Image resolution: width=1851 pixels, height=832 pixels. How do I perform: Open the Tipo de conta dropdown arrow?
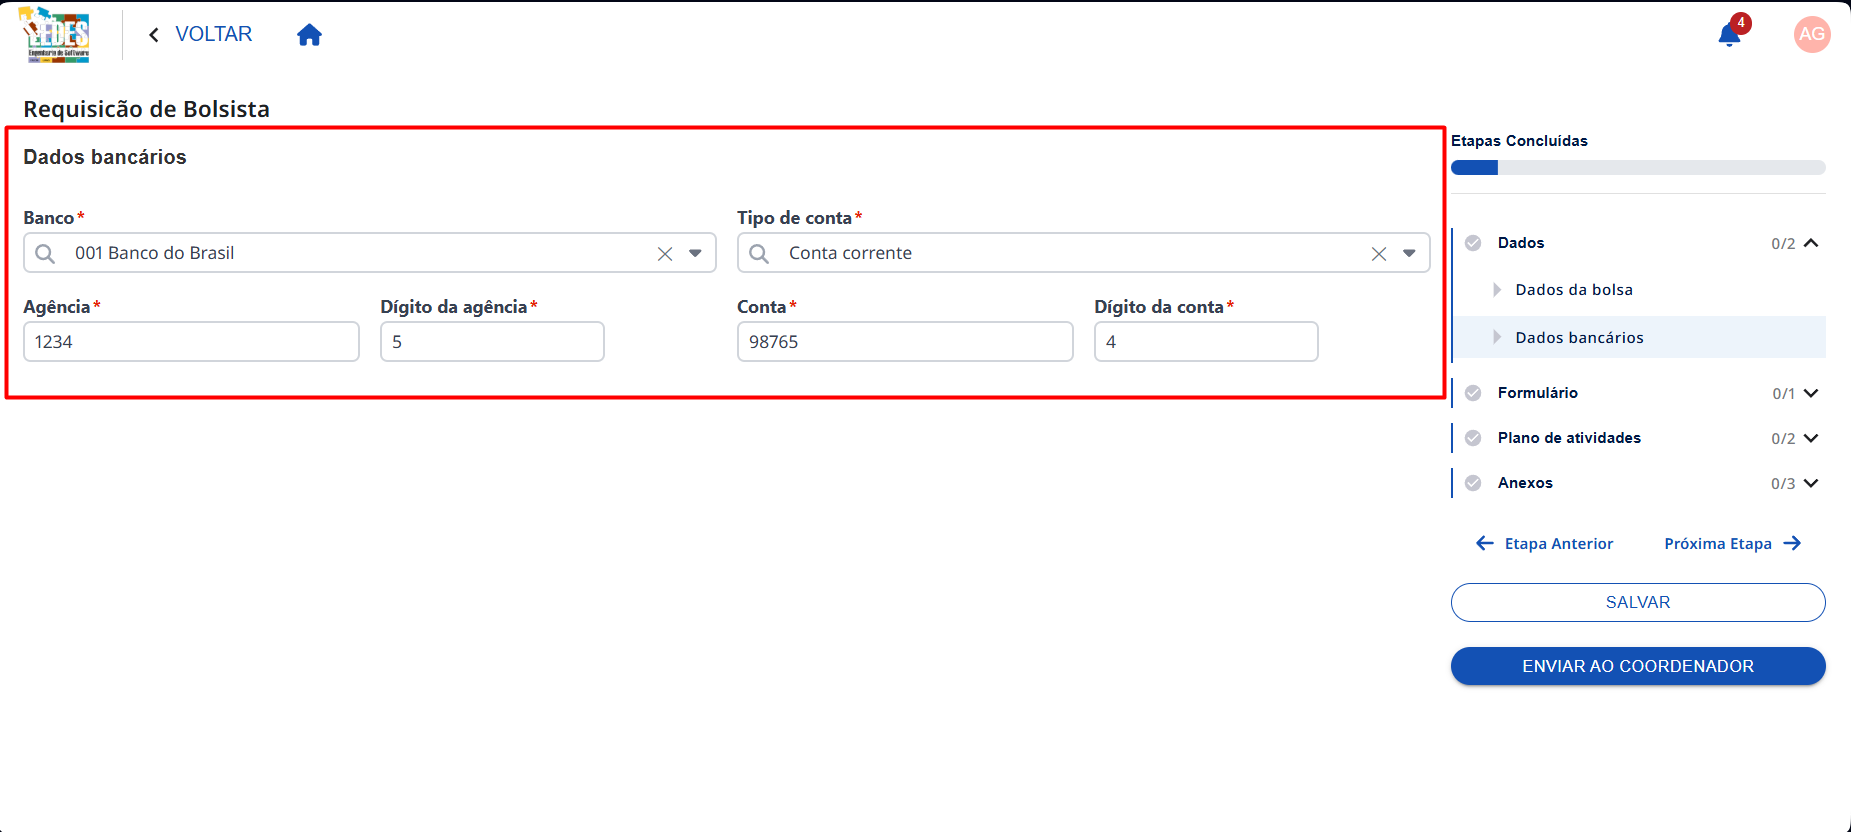[1409, 253]
